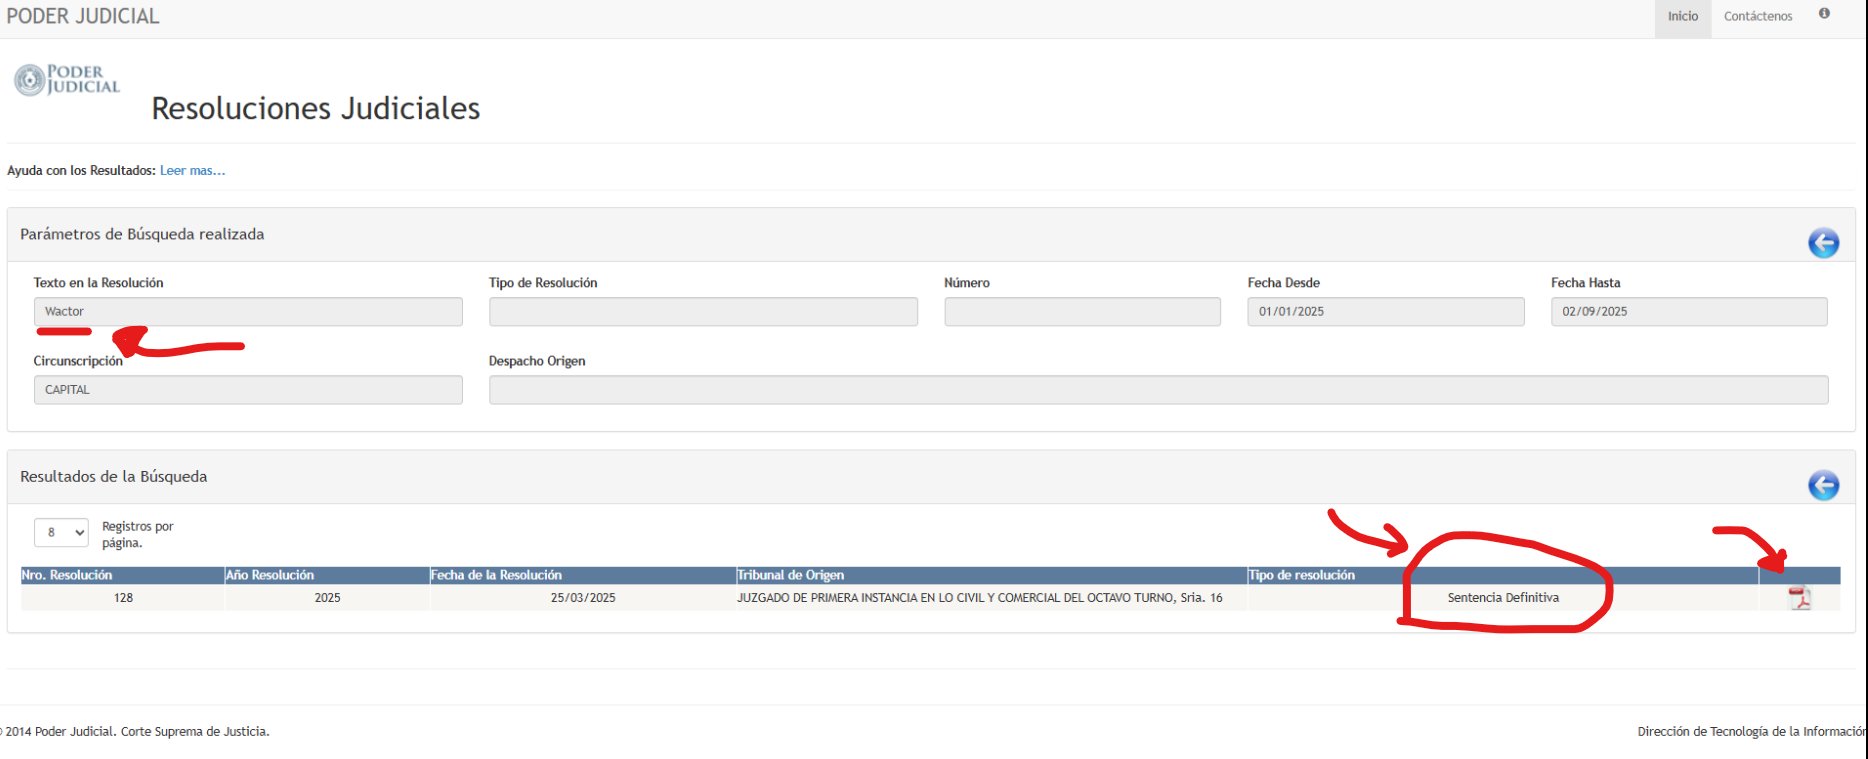The image size is (1868, 759).
Task: Click the Texto en la Resolución field
Action: (248, 312)
